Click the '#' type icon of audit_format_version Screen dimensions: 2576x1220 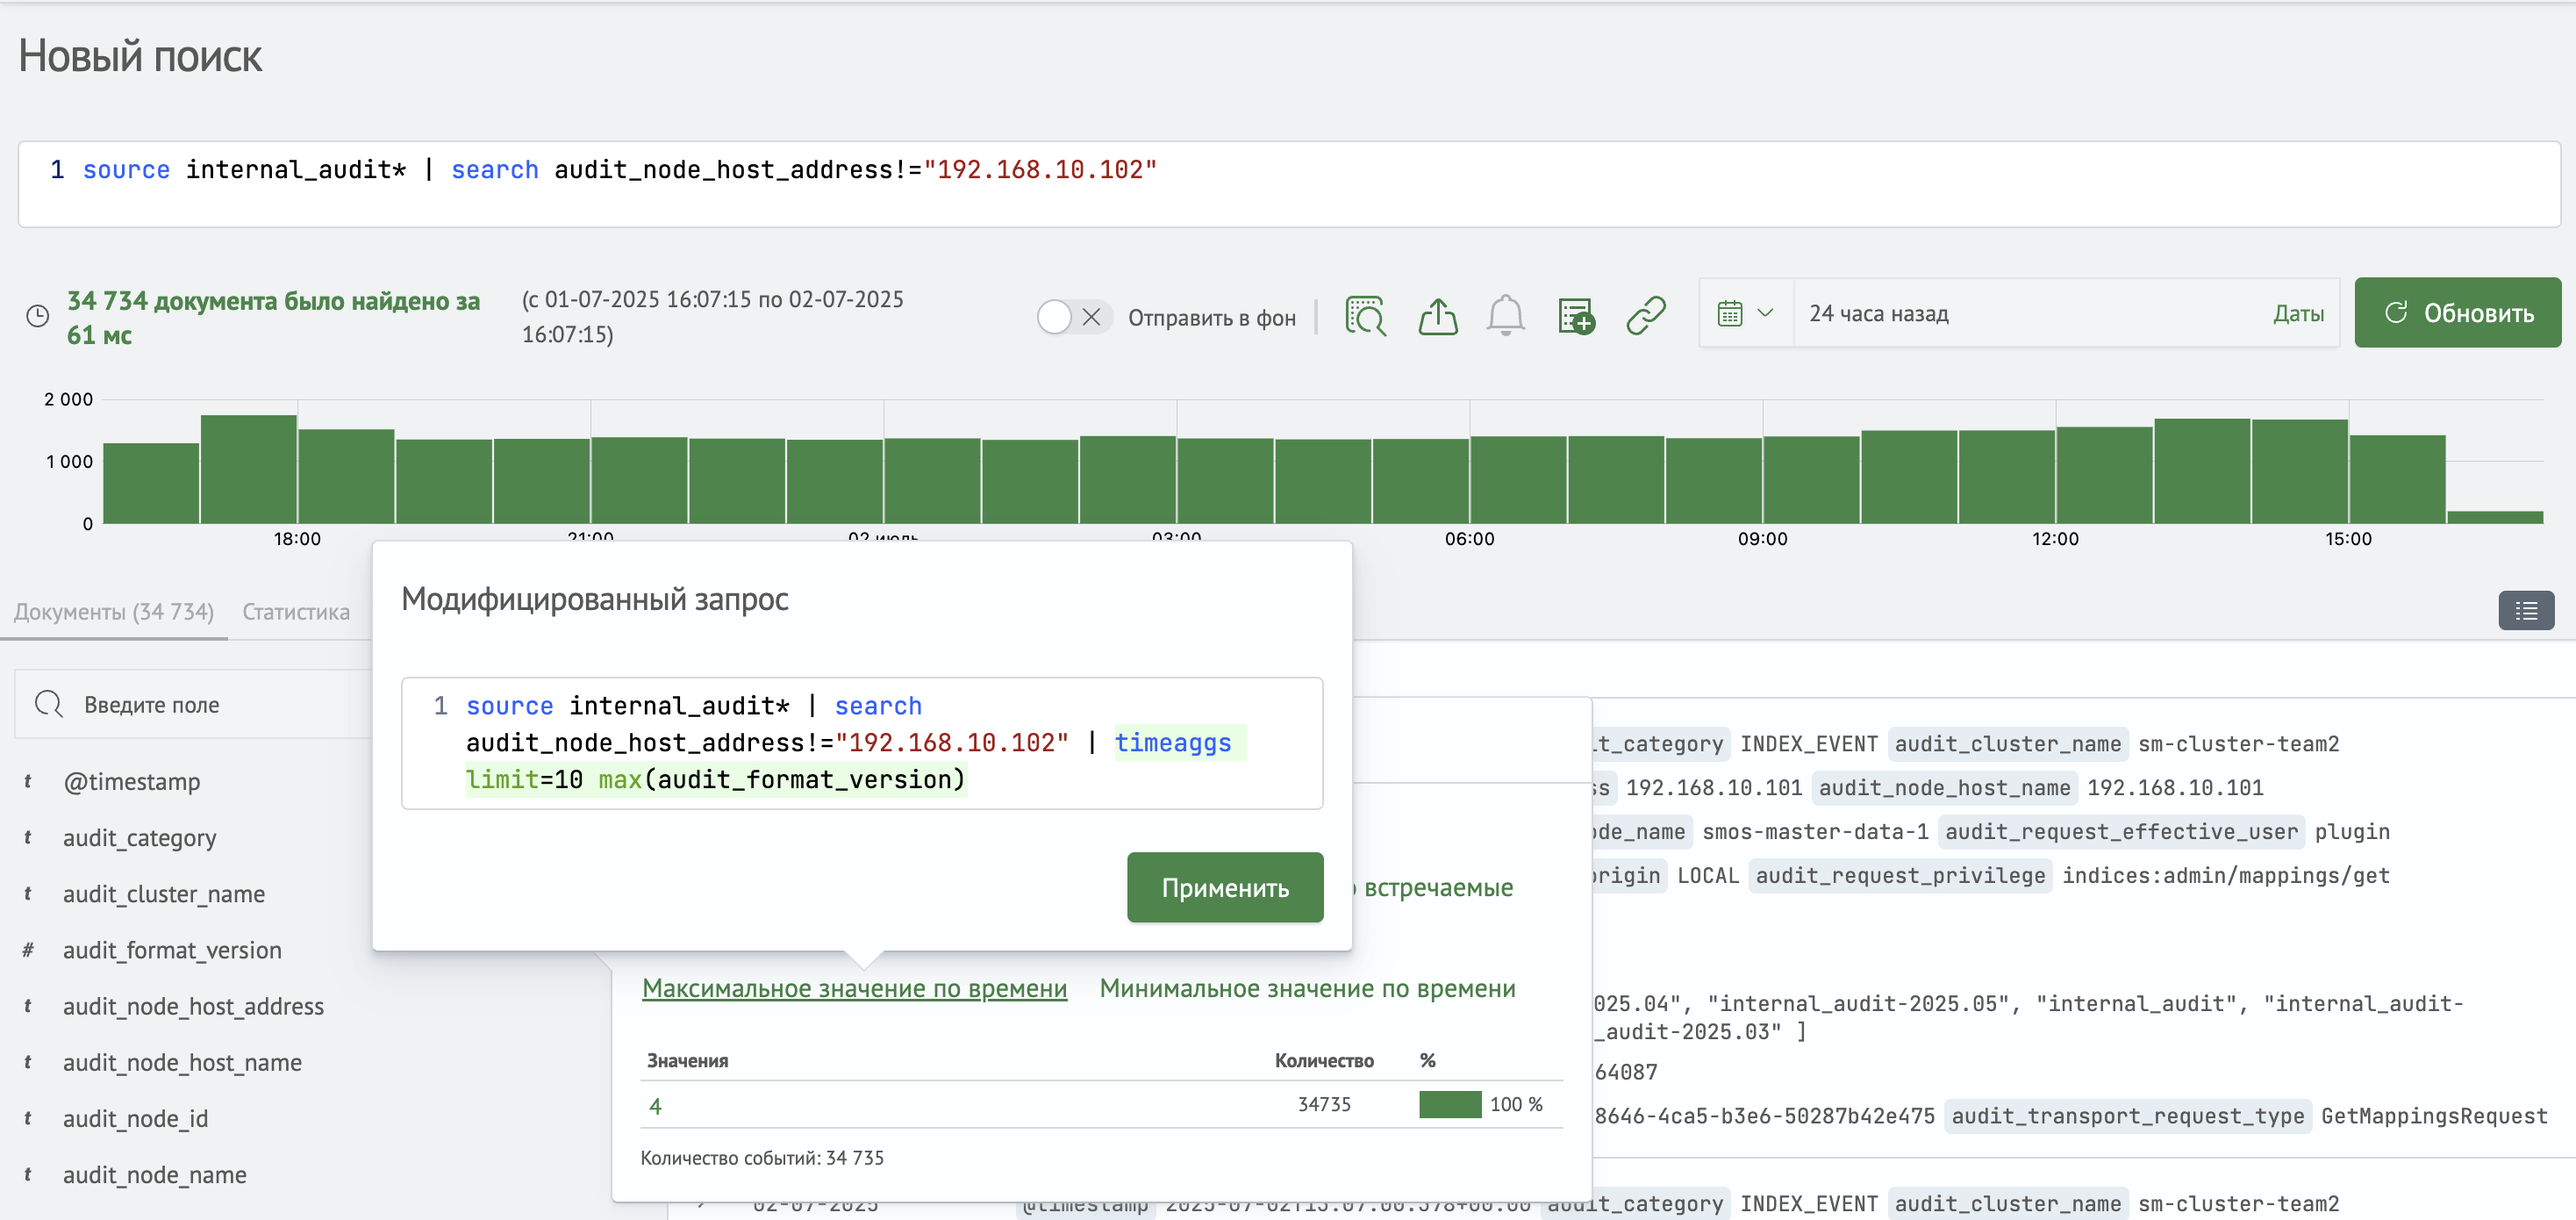(x=28, y=949)
